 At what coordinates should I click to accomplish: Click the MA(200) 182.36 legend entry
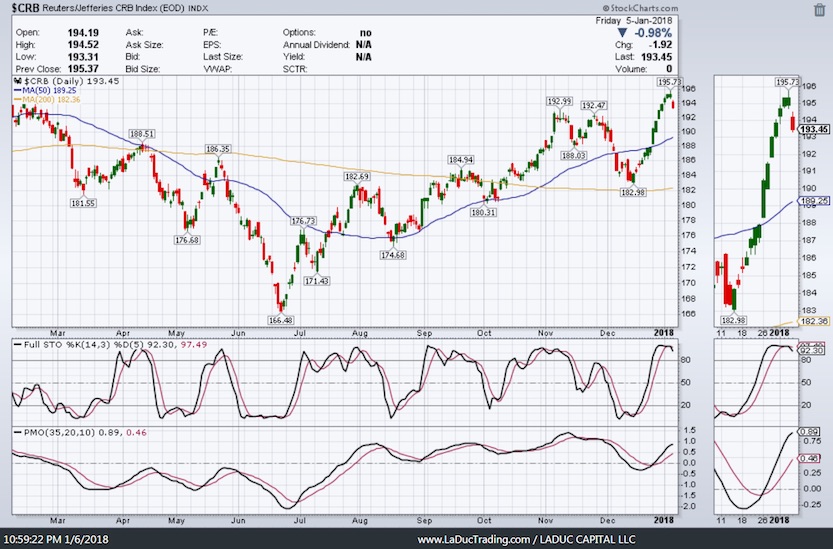(x=48, y=99)
